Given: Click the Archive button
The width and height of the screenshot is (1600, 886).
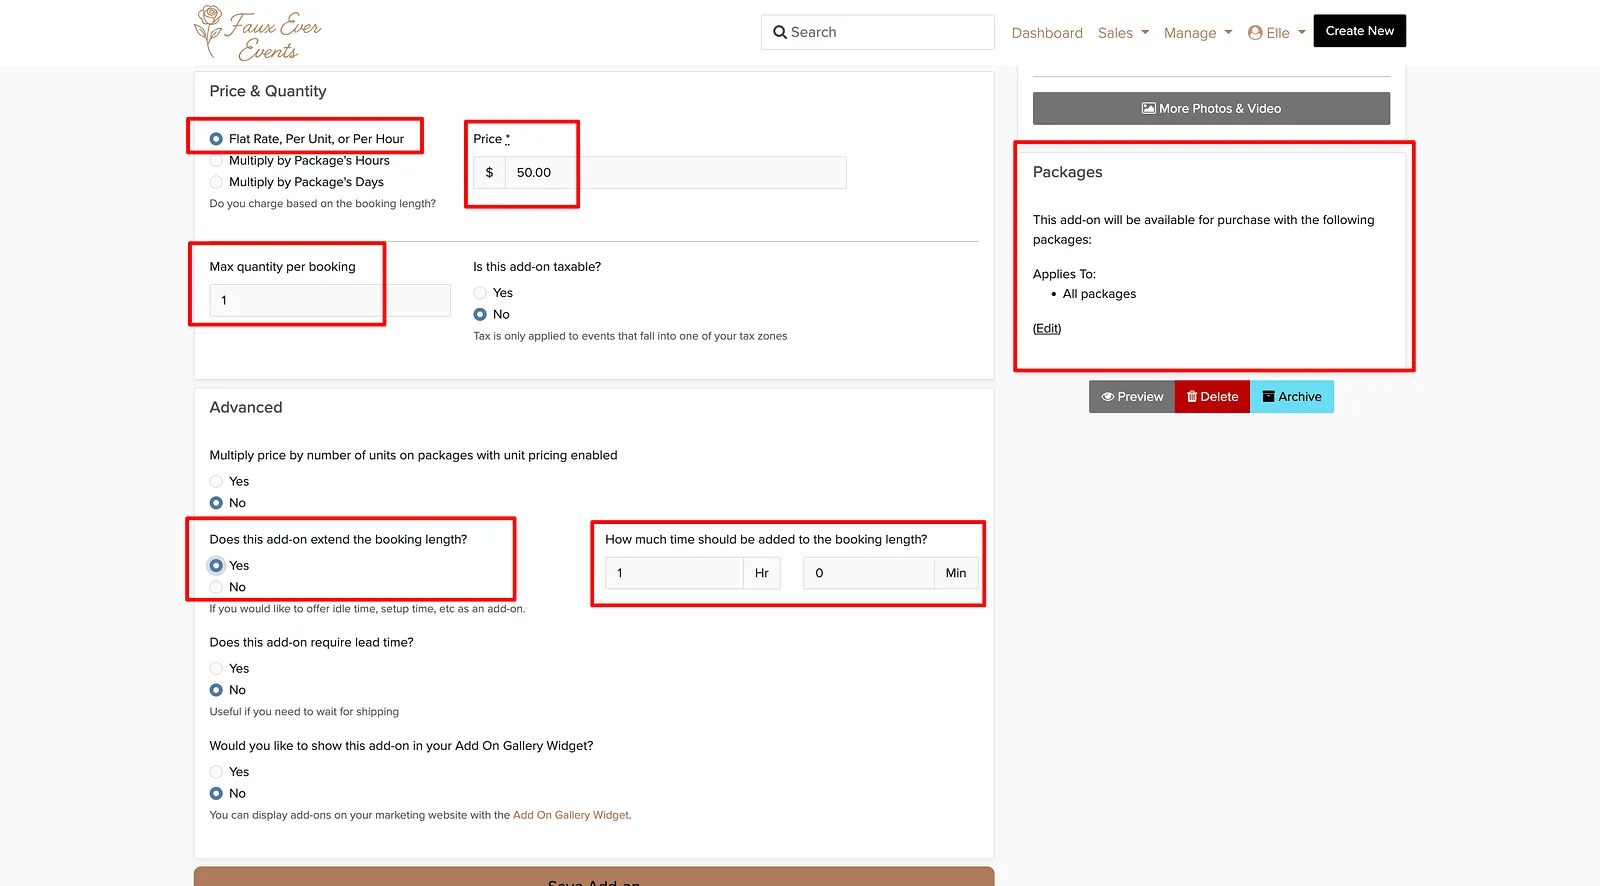Looking at the screenshot, I should (x=1292, y=397).
